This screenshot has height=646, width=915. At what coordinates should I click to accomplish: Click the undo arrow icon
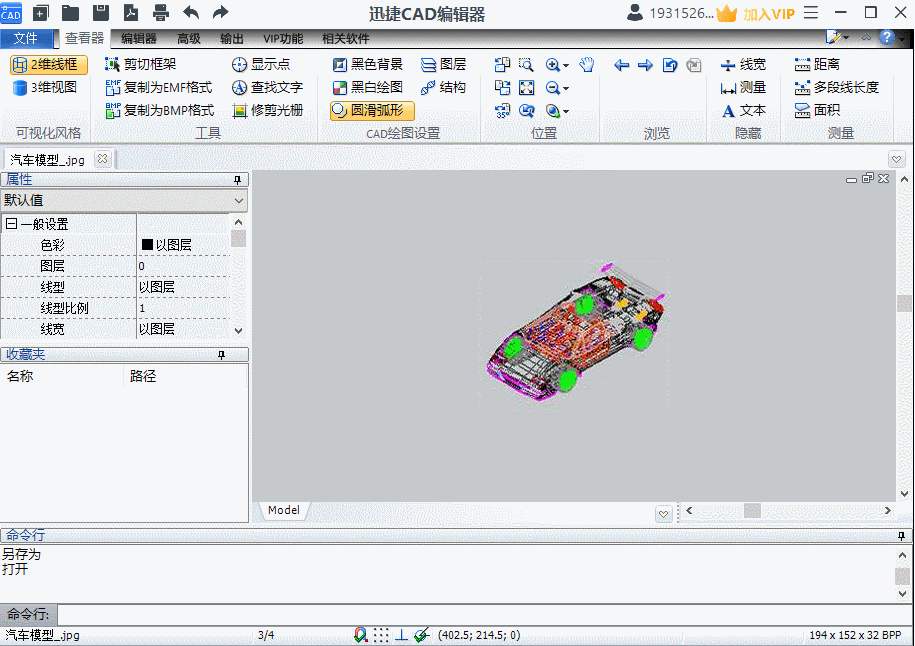(190, 13)
